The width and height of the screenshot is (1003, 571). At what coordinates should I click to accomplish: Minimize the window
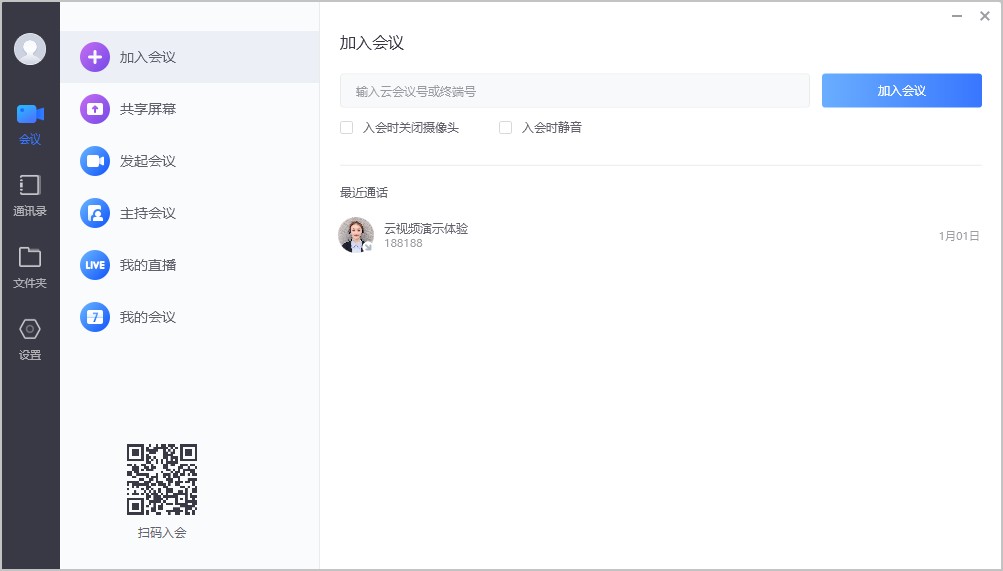tap(957, 16)
